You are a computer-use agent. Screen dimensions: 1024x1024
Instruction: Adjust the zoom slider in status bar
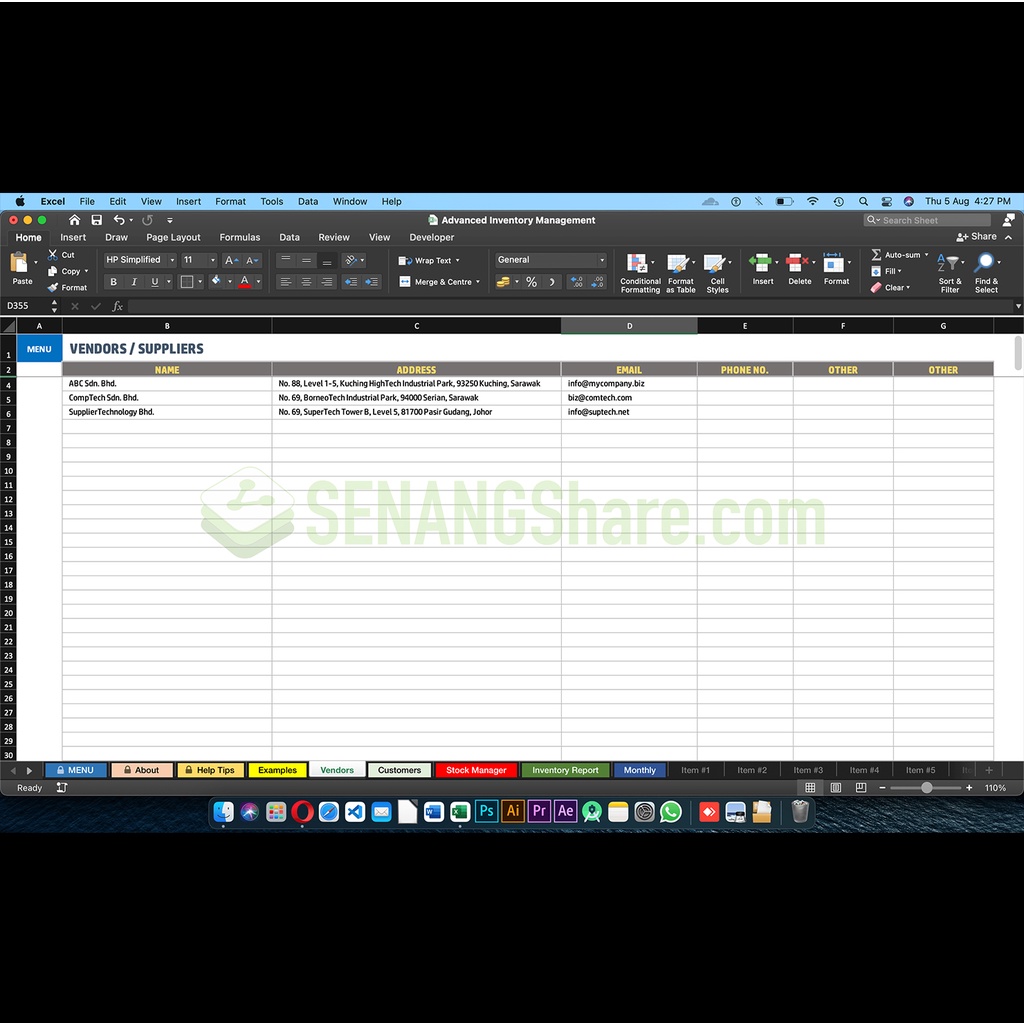927,788
